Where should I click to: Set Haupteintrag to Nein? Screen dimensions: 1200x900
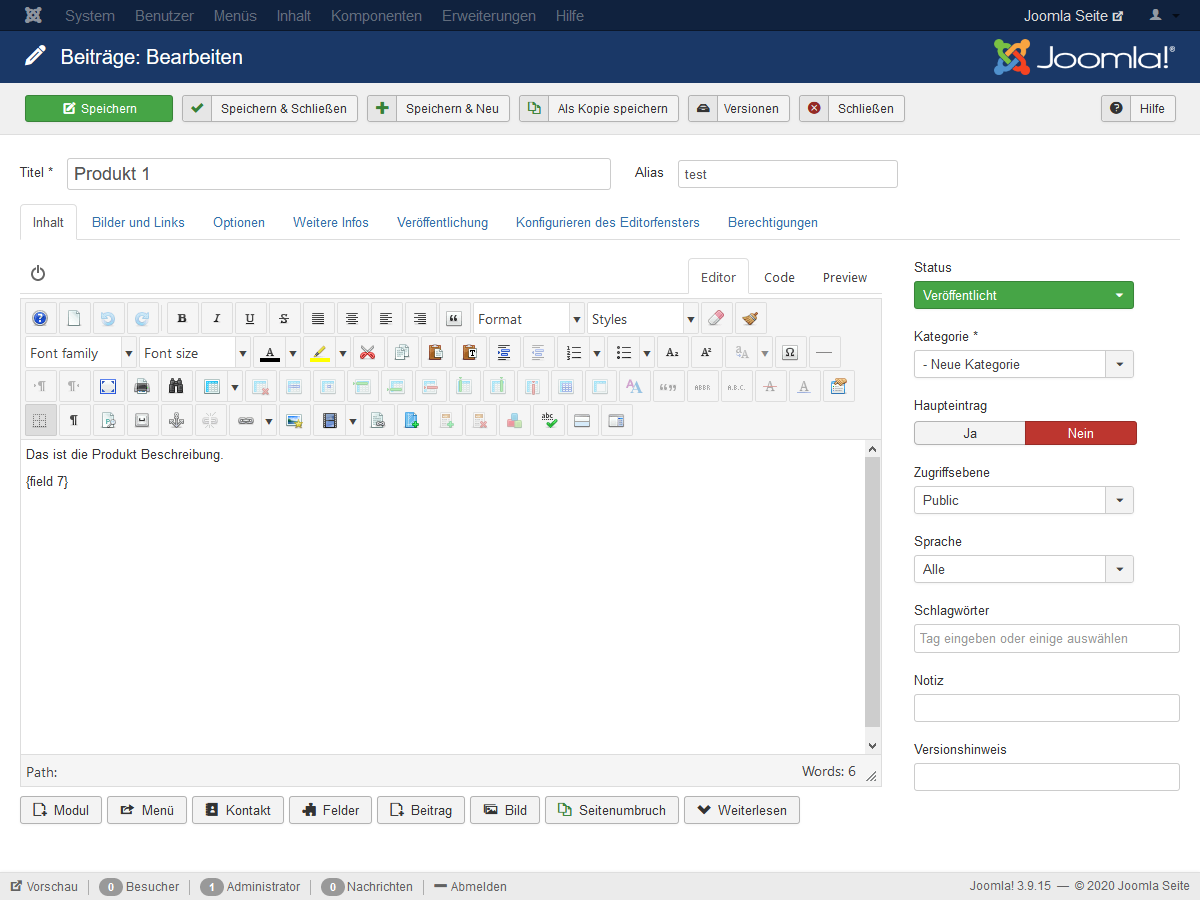[1081, 433]
